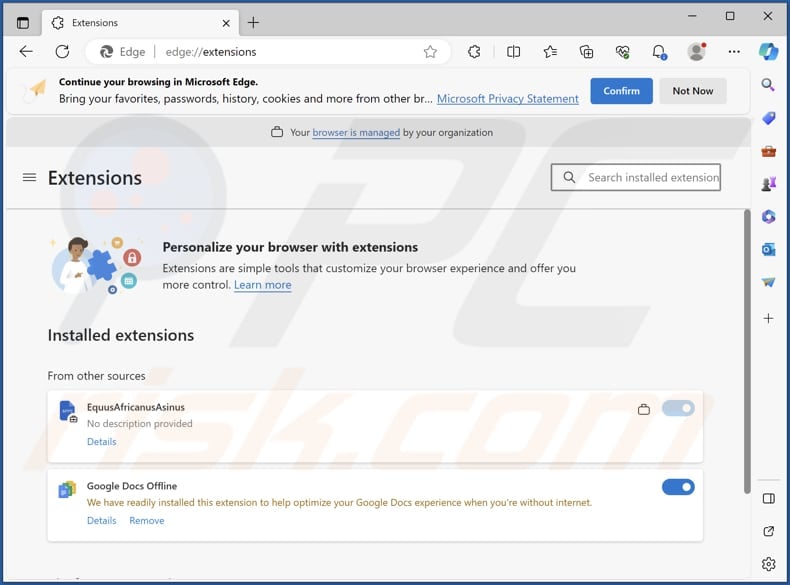
Task: Open sidebar settings gear icon
Action: click(769, 564)
